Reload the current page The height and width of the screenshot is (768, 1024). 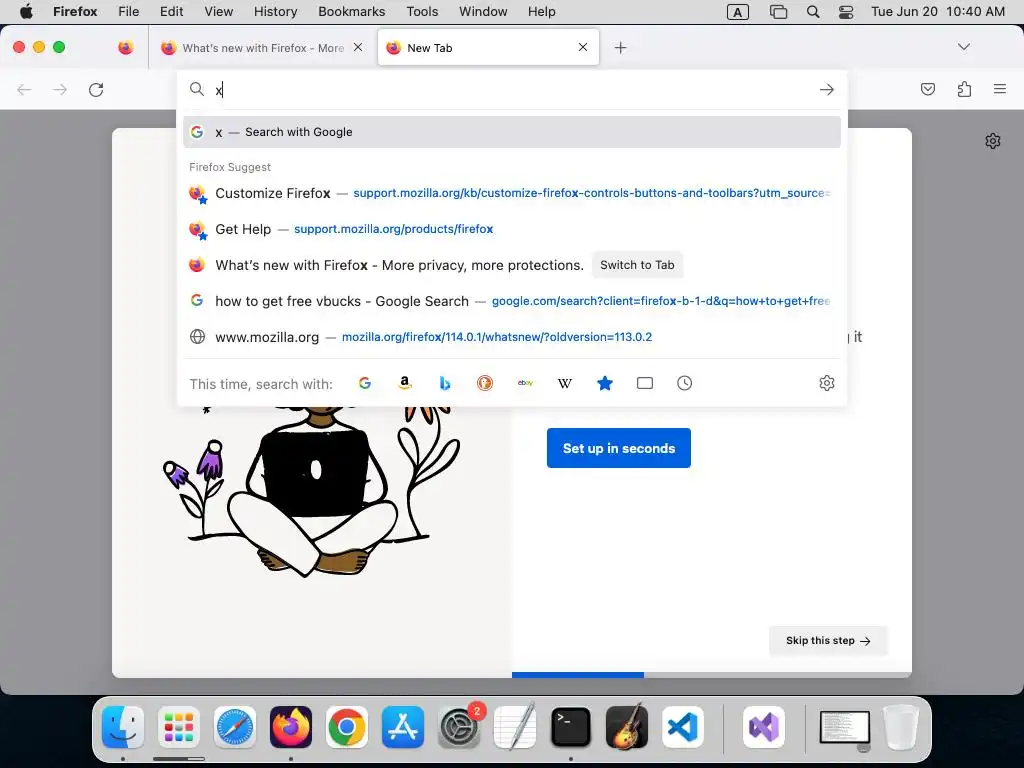(x=96, y=89)
